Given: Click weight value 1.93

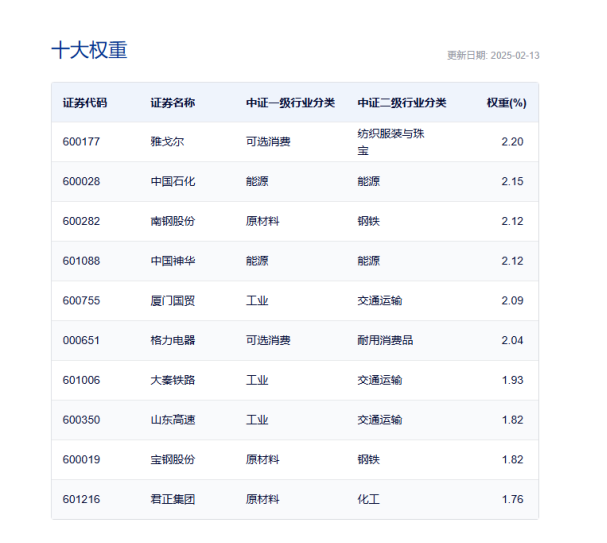Looking at the screenshot, I should coord(513,380).
